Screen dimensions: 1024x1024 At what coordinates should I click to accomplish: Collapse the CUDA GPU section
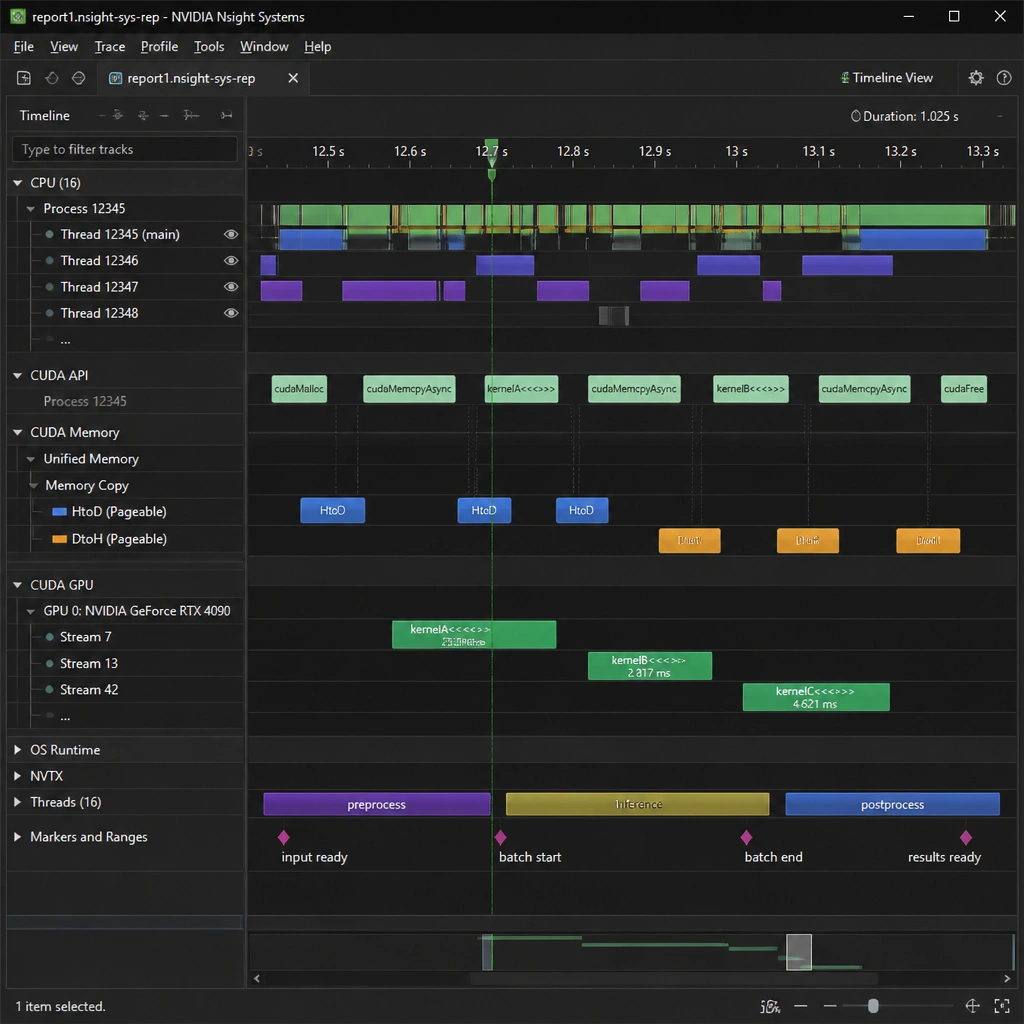[18, 585]
